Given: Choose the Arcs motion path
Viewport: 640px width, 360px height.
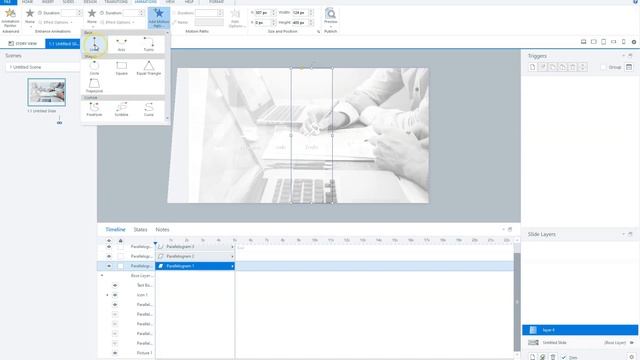Looking at the screenshot, I should [x=121, y=44].
